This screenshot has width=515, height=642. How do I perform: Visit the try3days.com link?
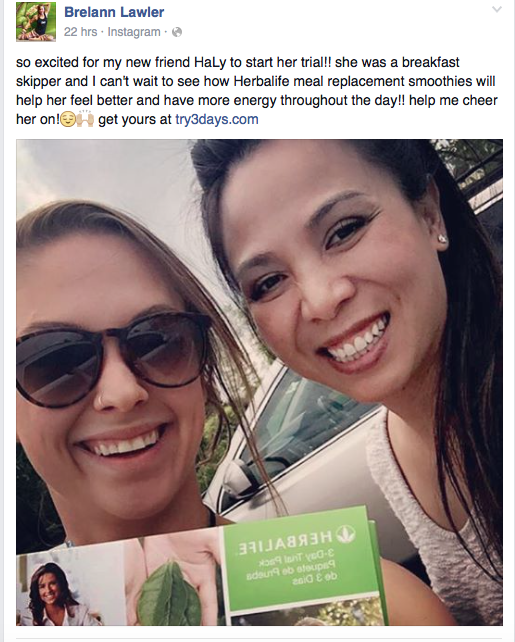[217, 119]
